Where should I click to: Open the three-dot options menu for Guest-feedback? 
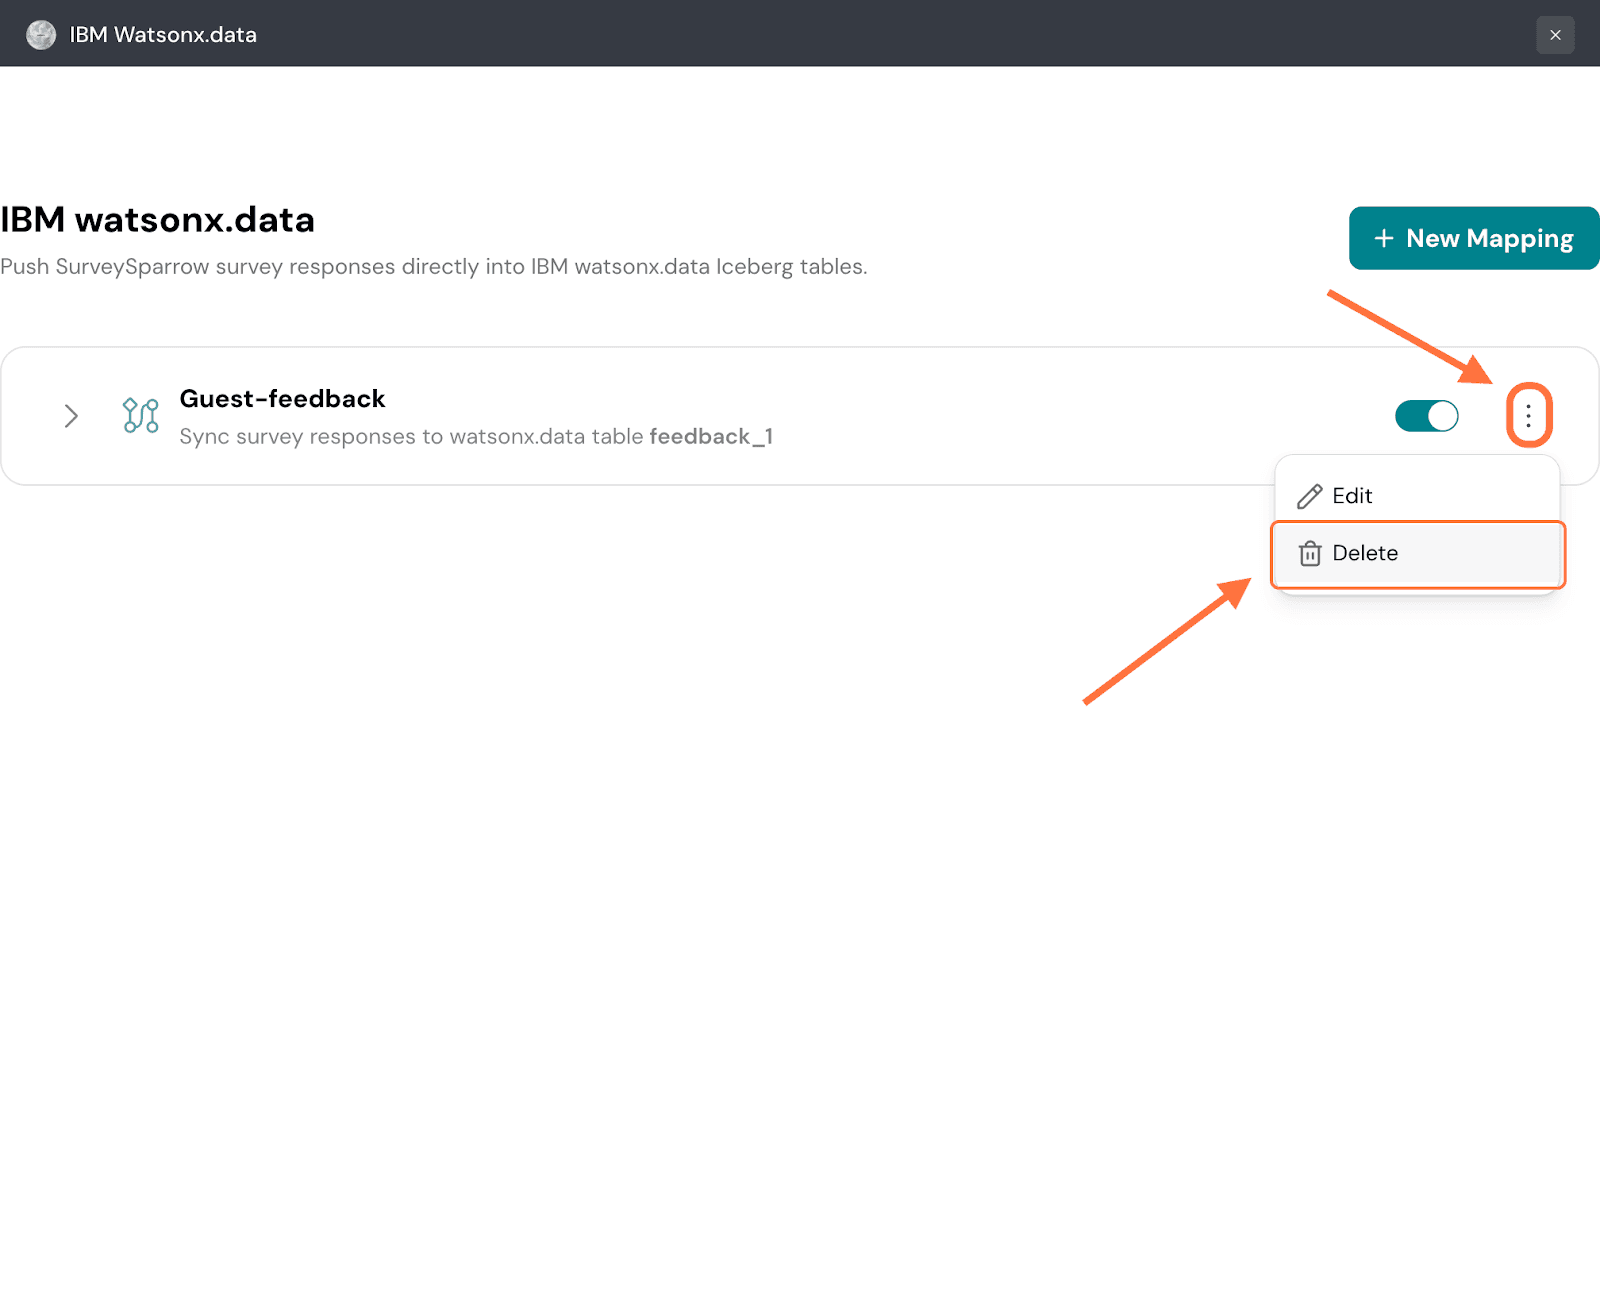pyautogui.click(x=1528, y=415)
